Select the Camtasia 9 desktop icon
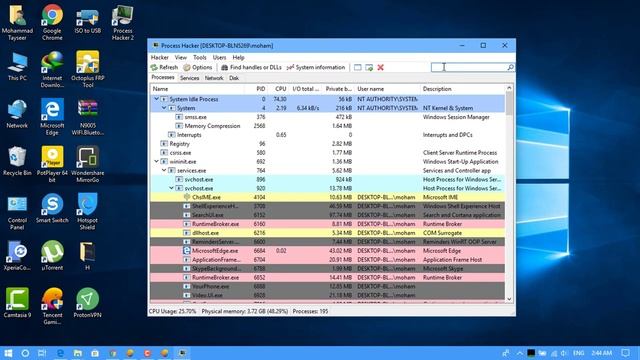Viewport: 640px width, 360px height. (x=17, y=302)
